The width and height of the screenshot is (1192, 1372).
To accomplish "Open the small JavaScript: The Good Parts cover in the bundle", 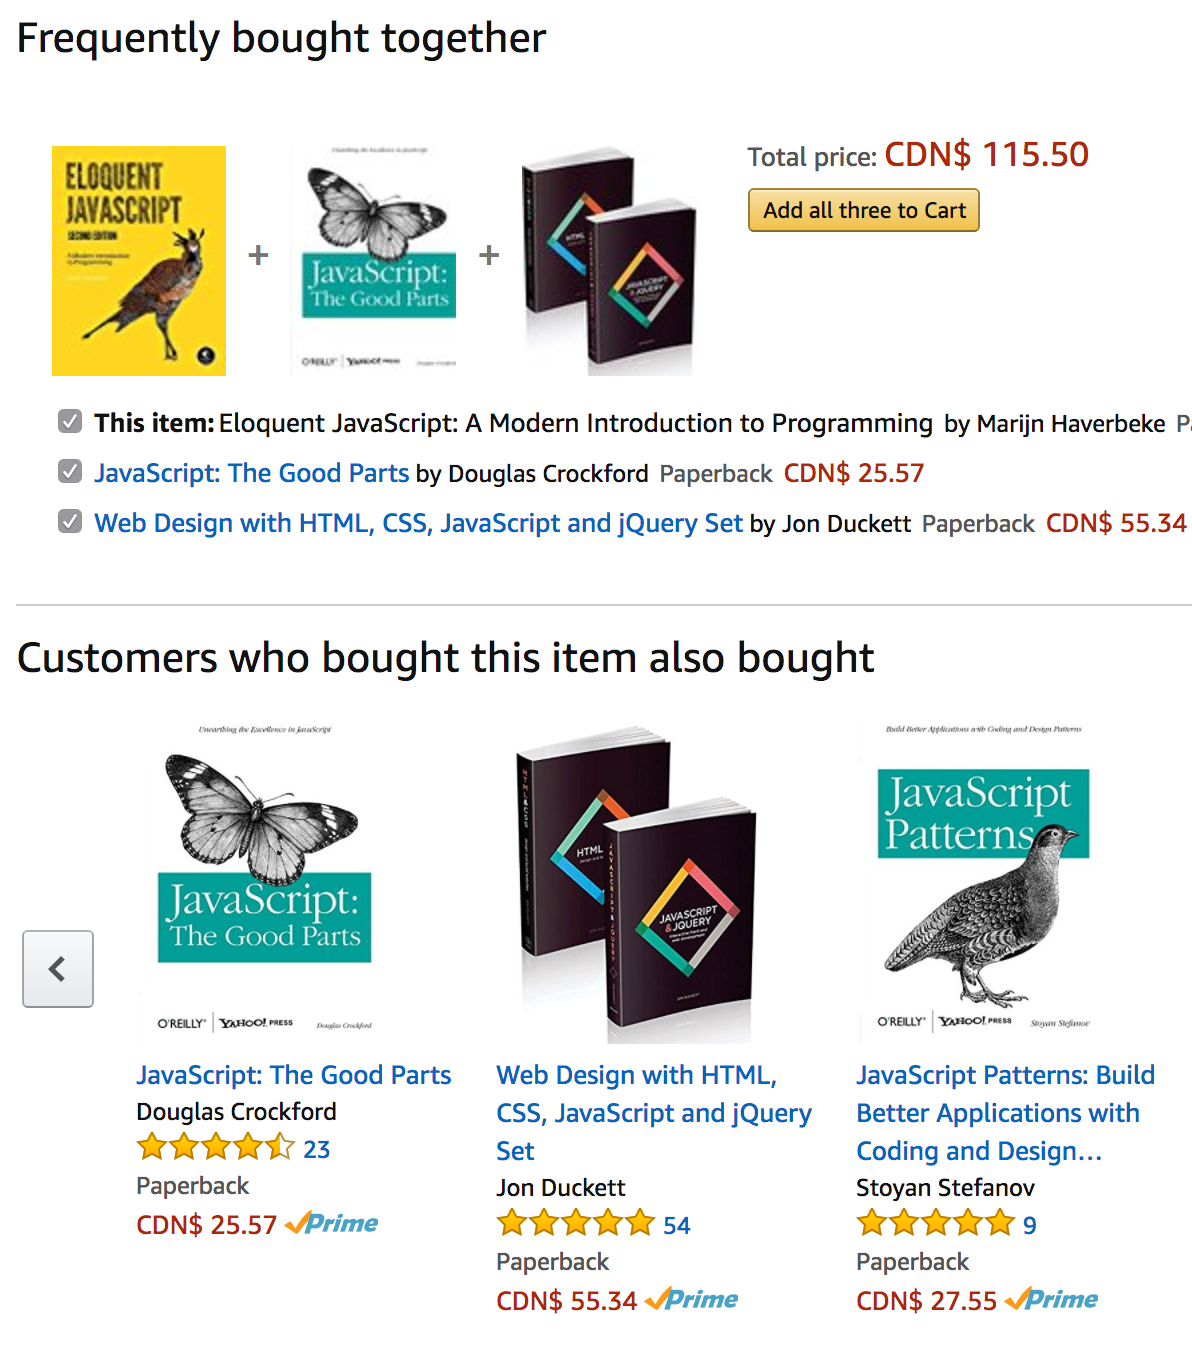I will pos(379,261).
